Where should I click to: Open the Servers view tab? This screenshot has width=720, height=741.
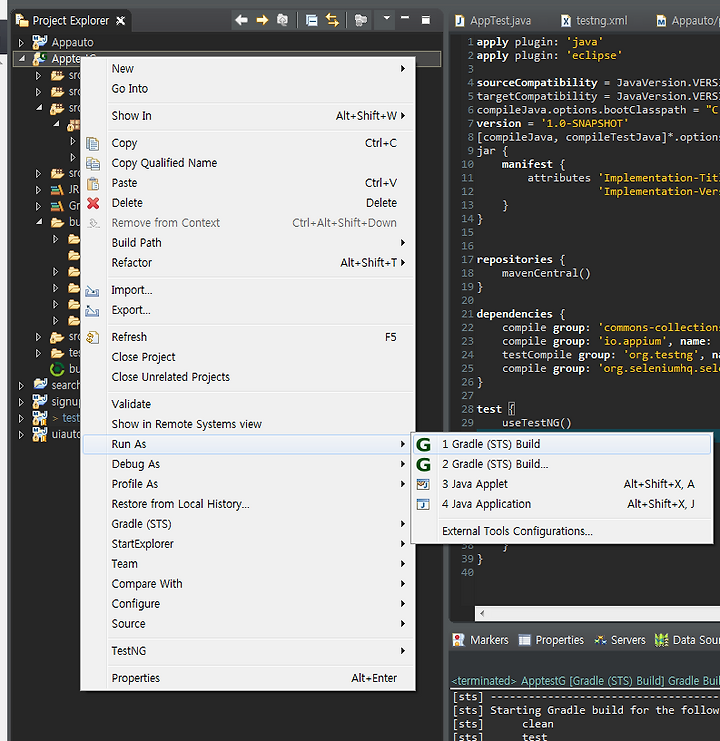point(620,640)
